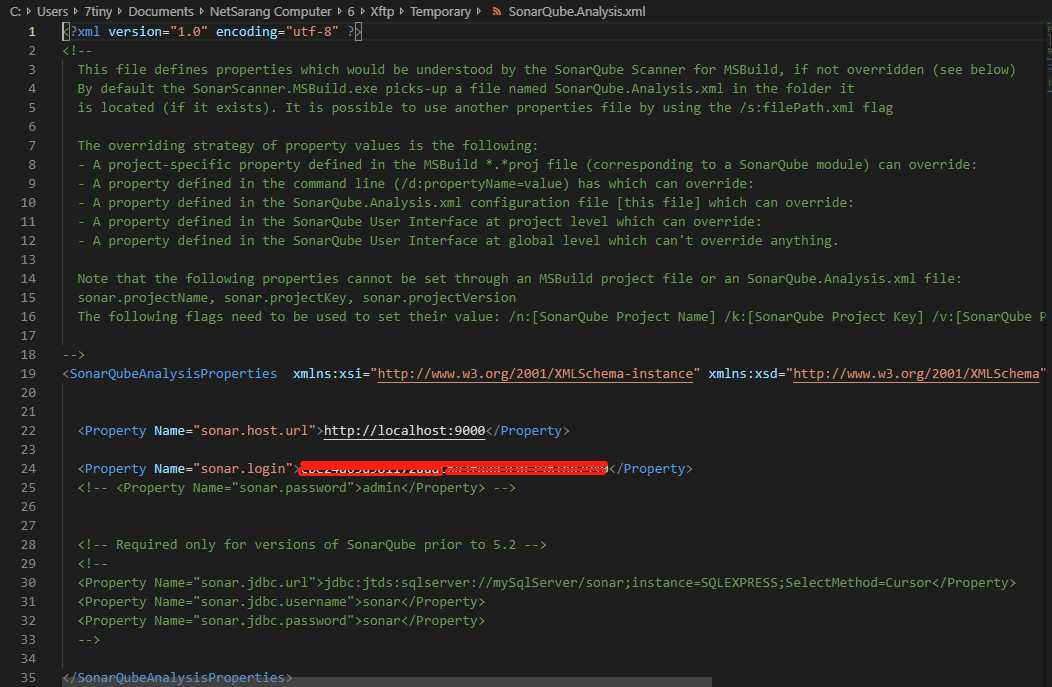Click the 'sonar.host.url' attribute value

coord(254,431)
